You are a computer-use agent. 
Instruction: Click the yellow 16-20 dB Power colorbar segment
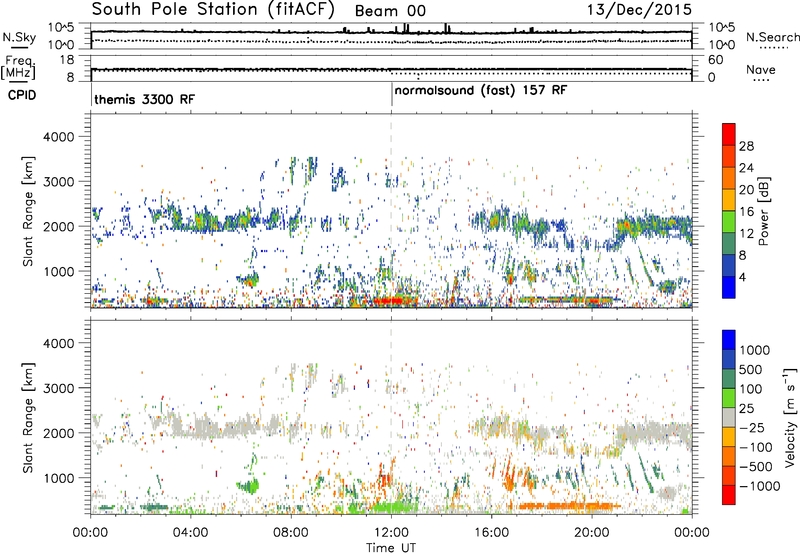click(729, 200)
